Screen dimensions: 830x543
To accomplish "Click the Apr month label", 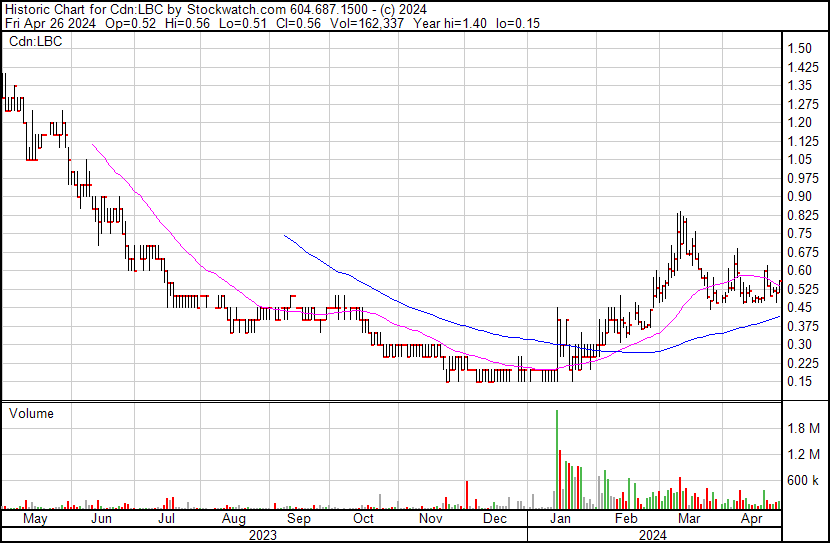I will [x=752, y=519].
